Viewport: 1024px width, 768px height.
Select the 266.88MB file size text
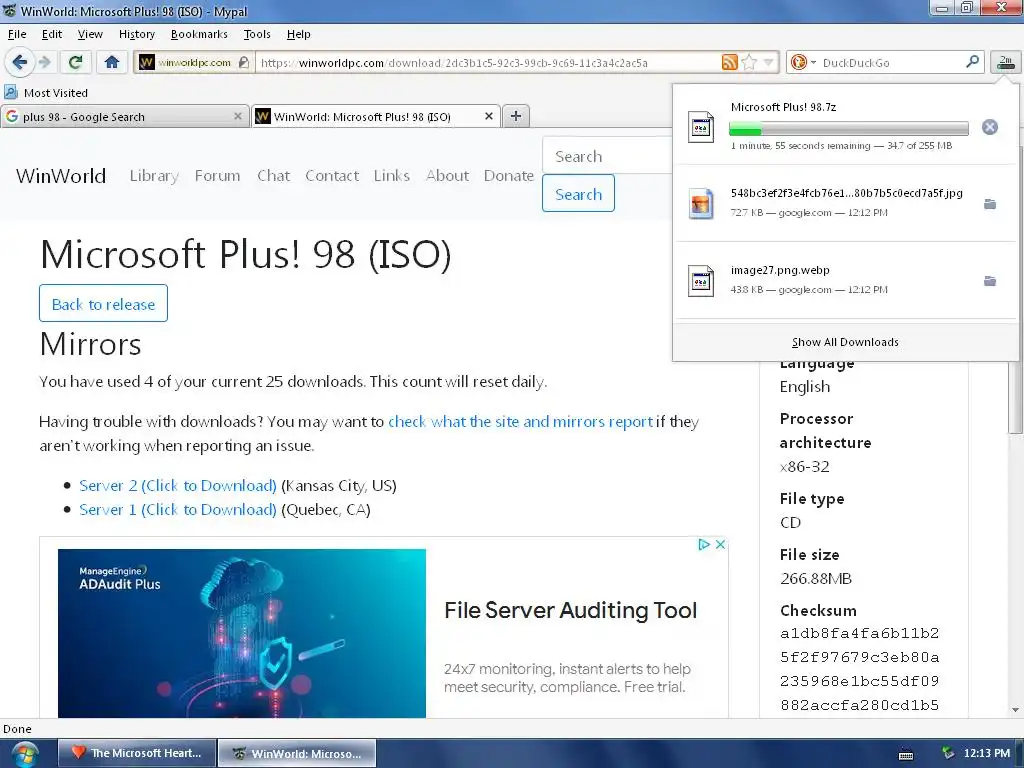[x=816, y=579]
